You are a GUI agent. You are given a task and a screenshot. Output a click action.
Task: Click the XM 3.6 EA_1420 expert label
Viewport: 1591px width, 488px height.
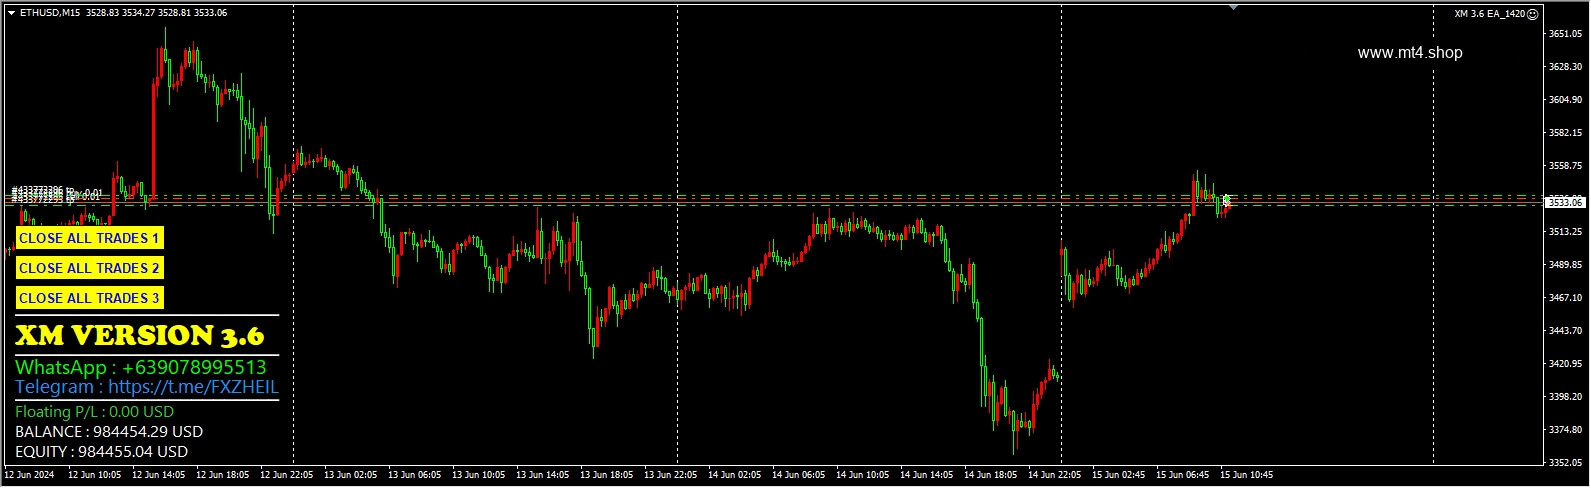(x=1490, y=13)
